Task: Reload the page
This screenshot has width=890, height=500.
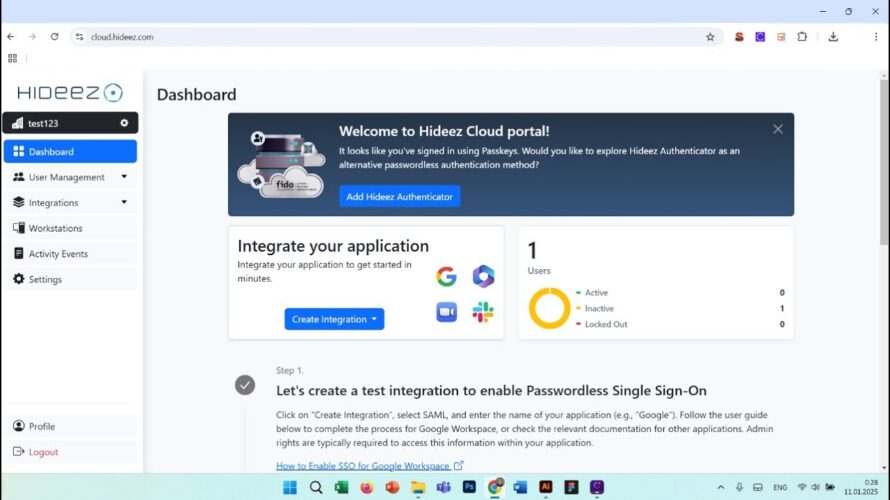Action: tap(54, 37)
